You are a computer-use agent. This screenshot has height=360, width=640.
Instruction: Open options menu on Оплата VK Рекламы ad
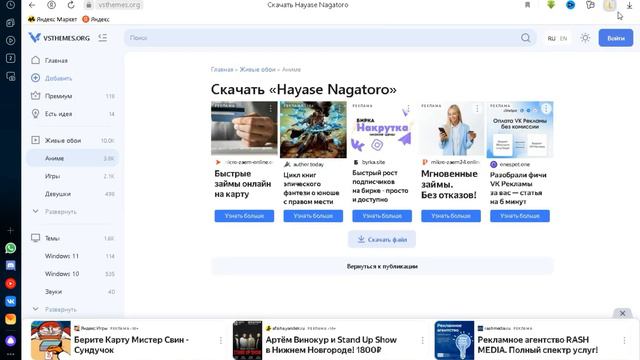pyautogui.click(x=546, y=108)
